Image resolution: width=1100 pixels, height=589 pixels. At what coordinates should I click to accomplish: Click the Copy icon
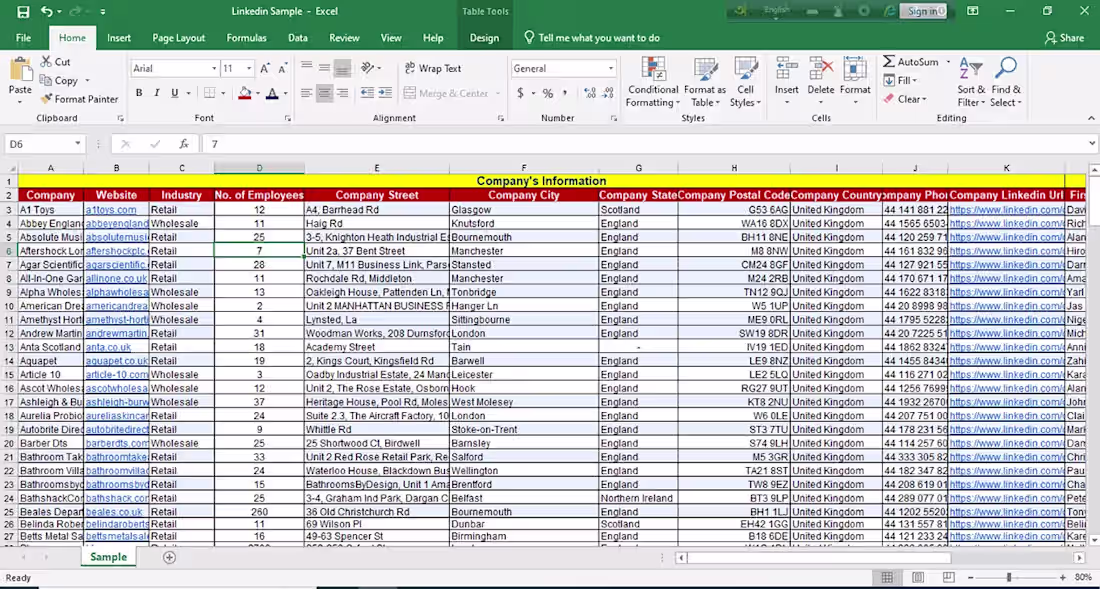click(59, 81)
